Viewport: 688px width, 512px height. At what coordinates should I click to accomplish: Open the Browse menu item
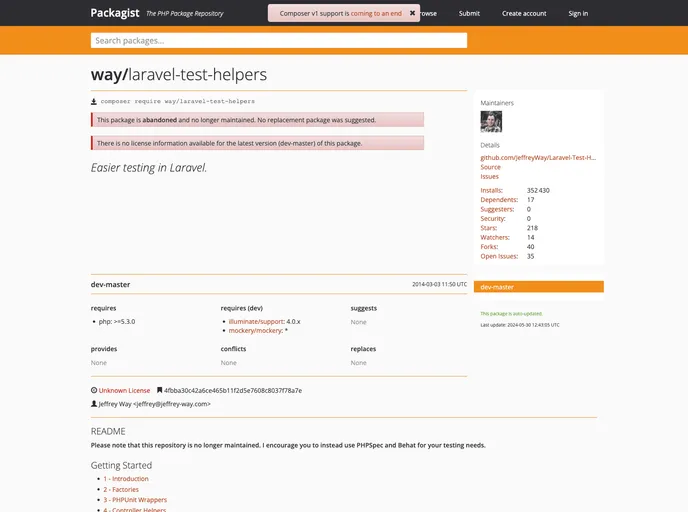click(429, 14)
